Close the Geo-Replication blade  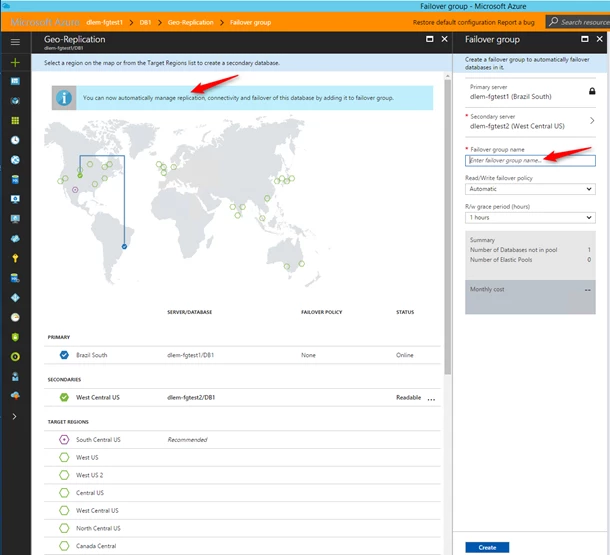pos(444,39)
